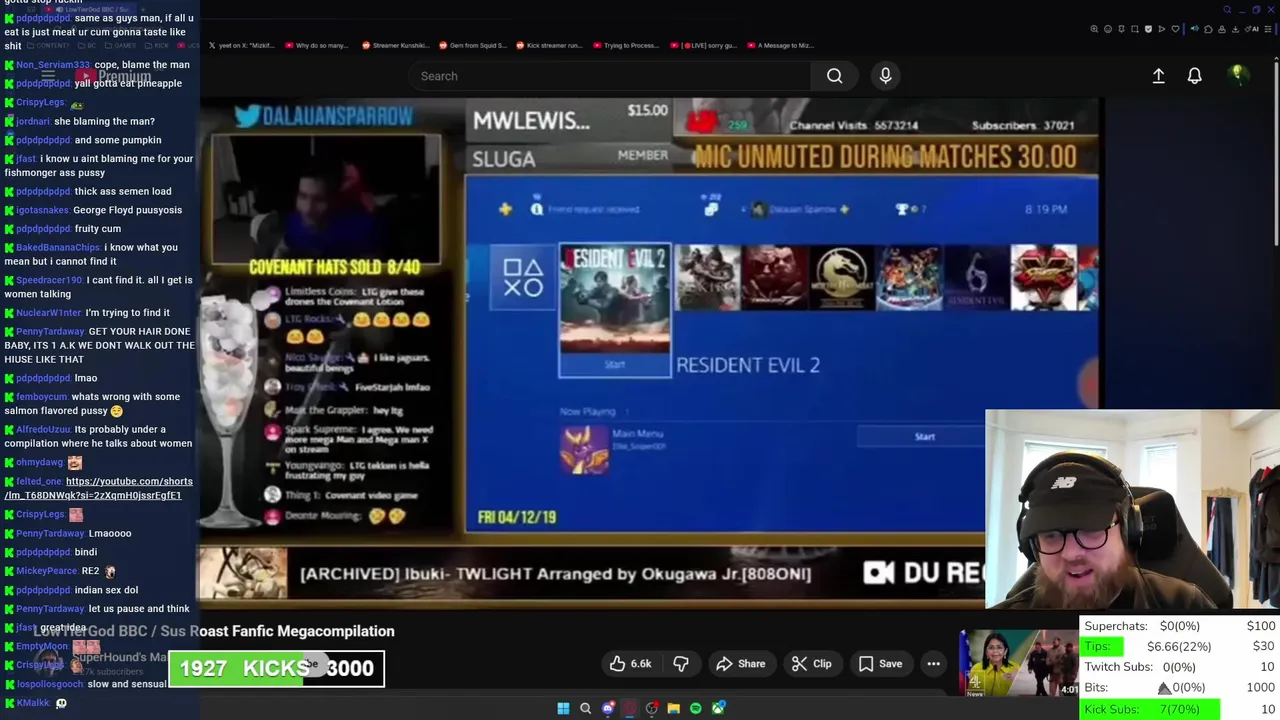Click the bookmark heart icon in toolbar
The width and height of the screenshot is (1280, 720).
pyautogui.click(x=1175, y=29)
